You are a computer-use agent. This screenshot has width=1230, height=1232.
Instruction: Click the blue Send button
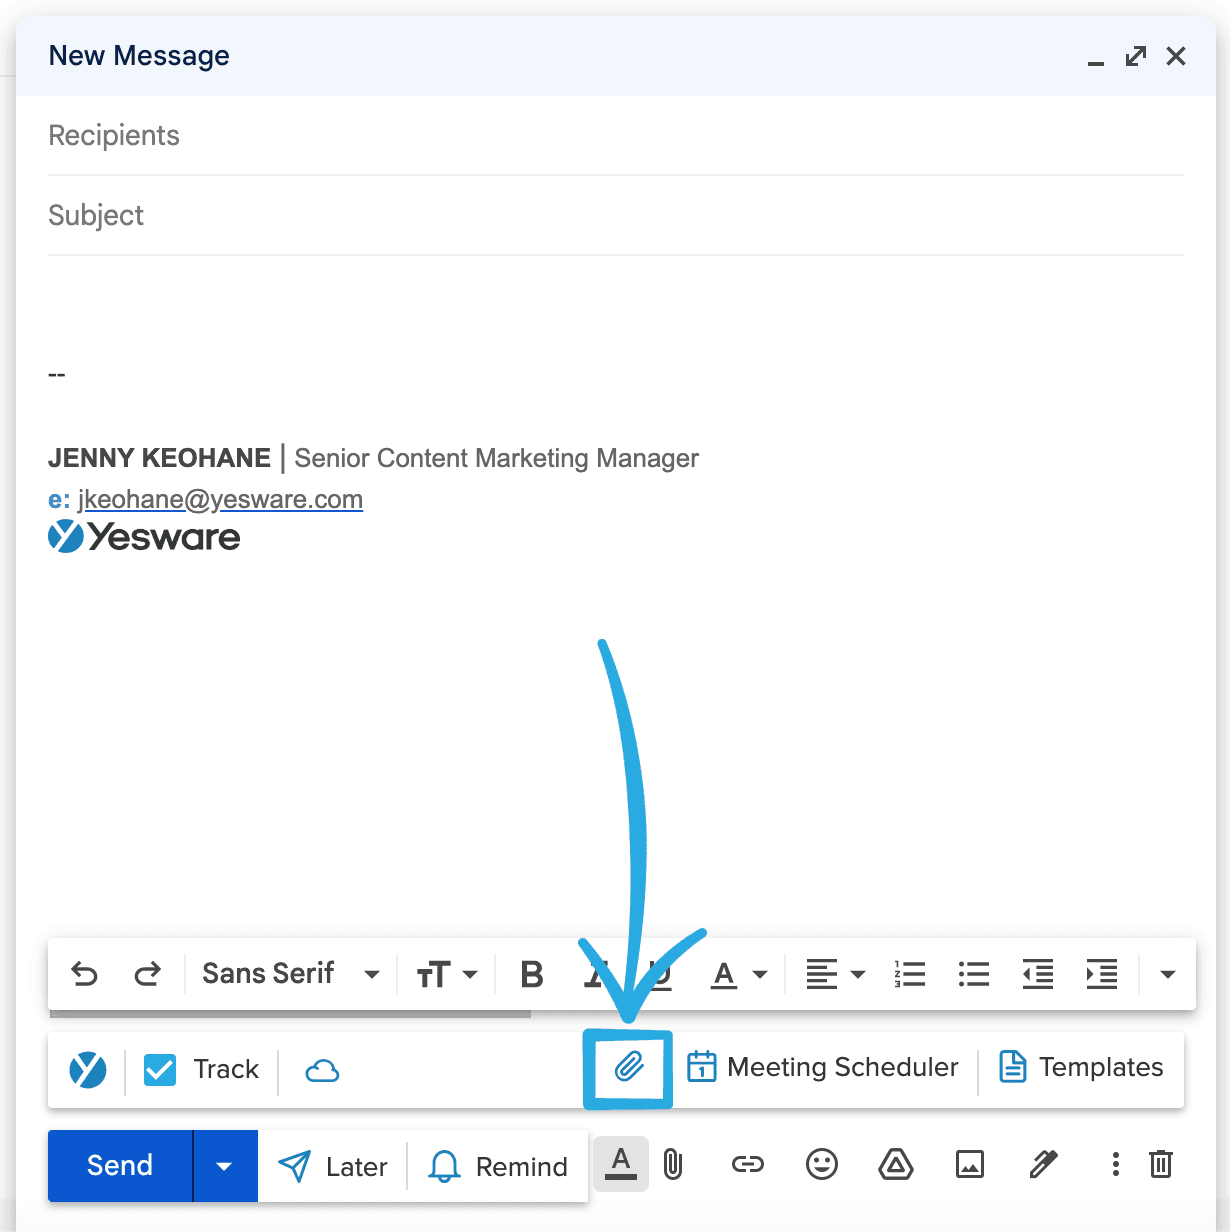point(120,1166)
